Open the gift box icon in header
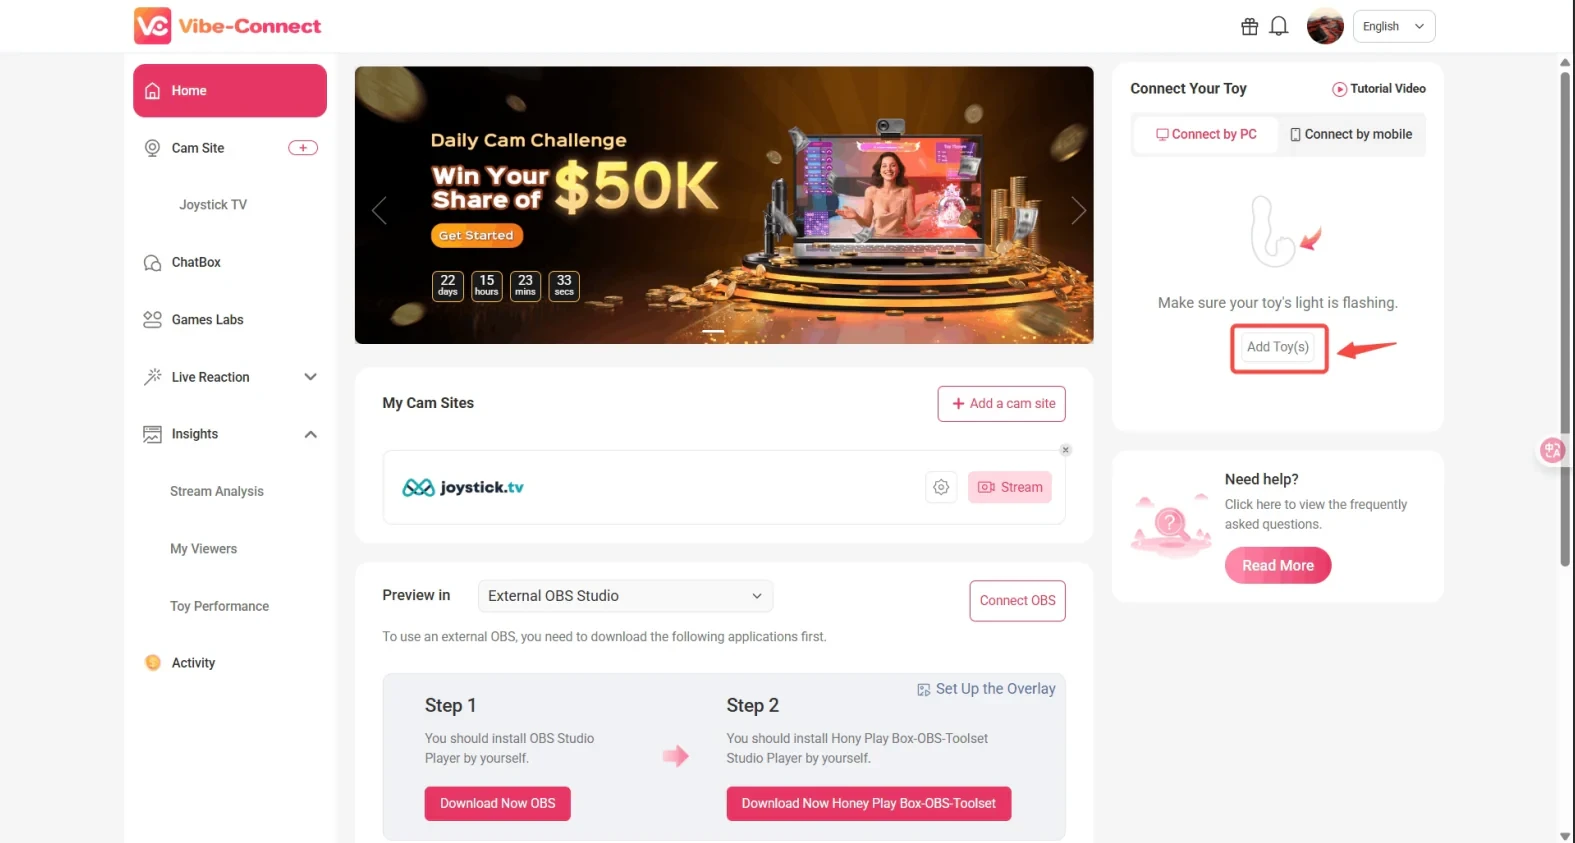This screenshot has width=1575, height=843. 1249,27
